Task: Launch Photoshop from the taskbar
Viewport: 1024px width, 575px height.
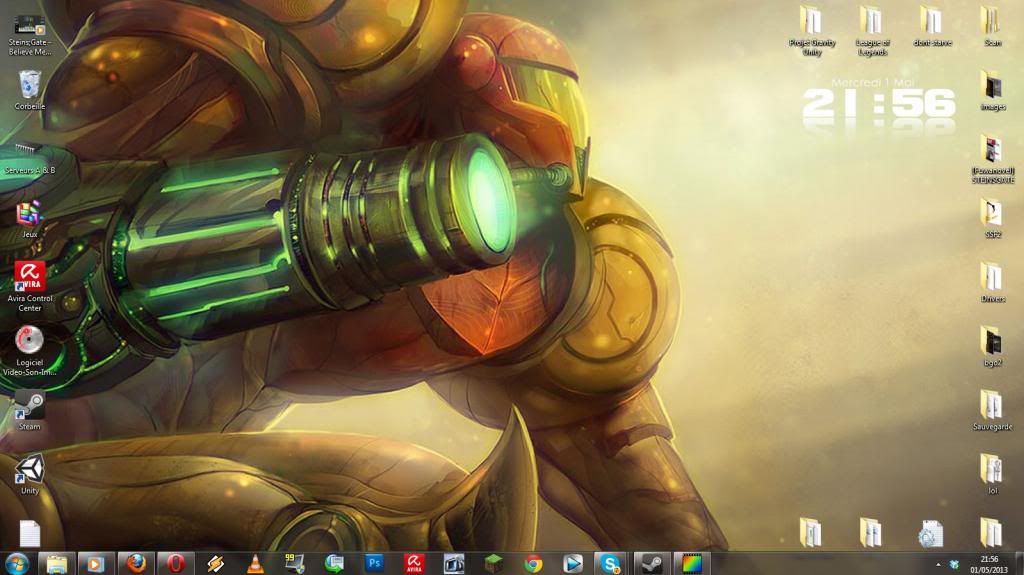Action: 374,563
